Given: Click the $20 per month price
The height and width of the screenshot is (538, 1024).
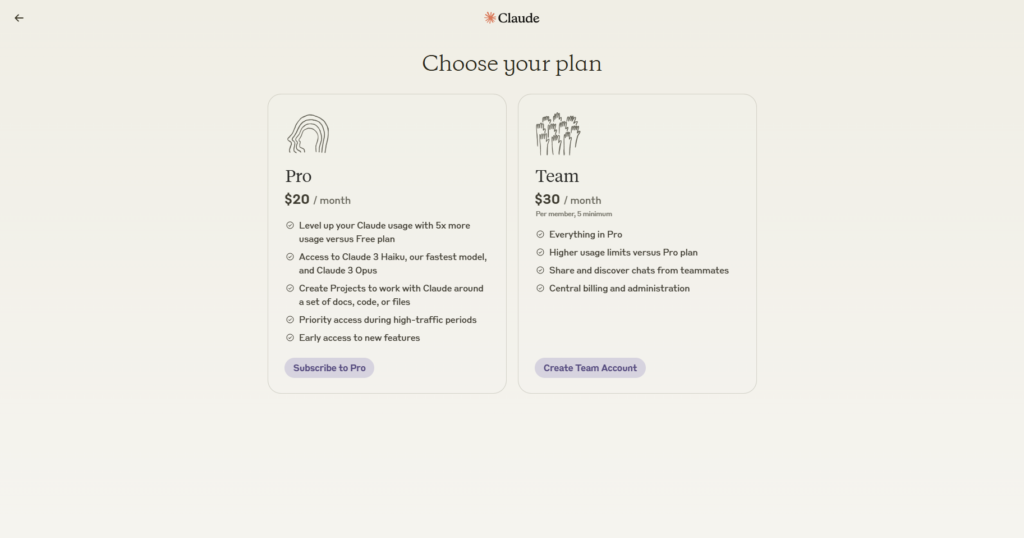Looking at the screenshot, I should tap(317, 200).
